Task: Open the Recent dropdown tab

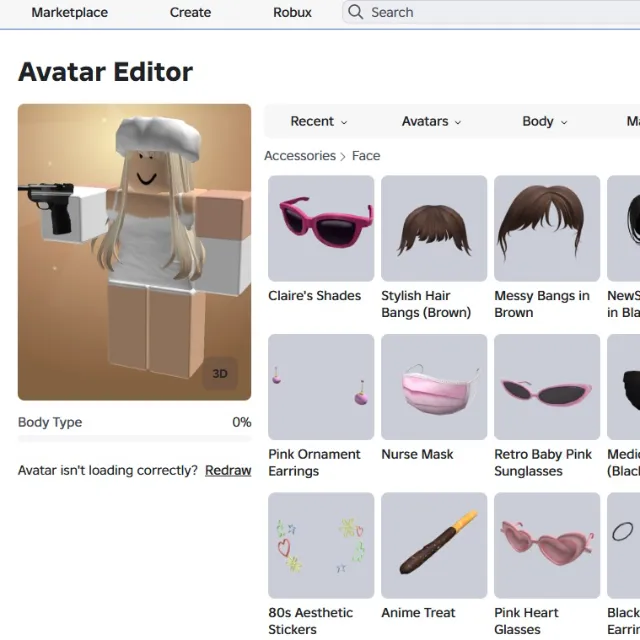Action: (319, 121)
